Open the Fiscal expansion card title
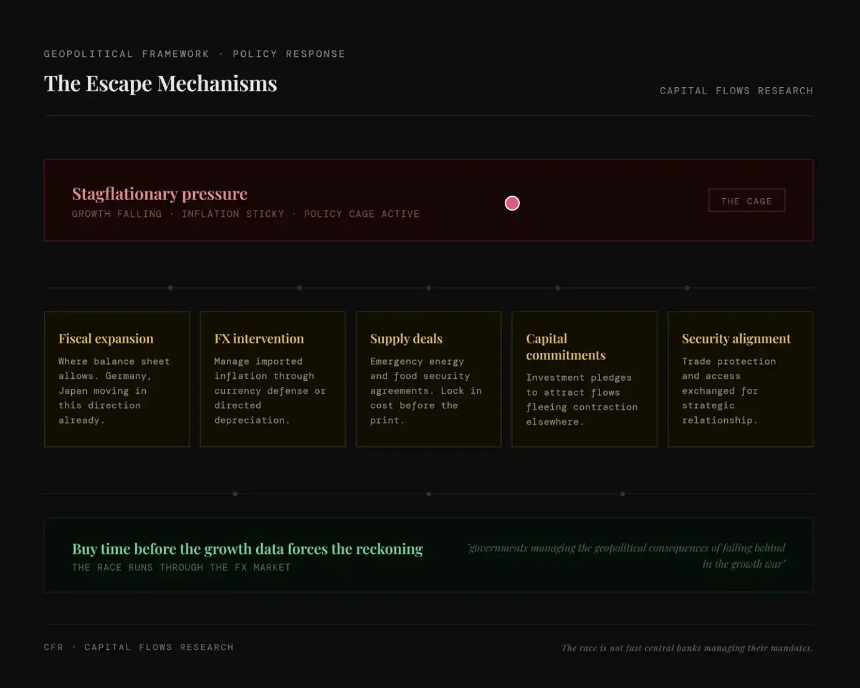 coord(106,339)
